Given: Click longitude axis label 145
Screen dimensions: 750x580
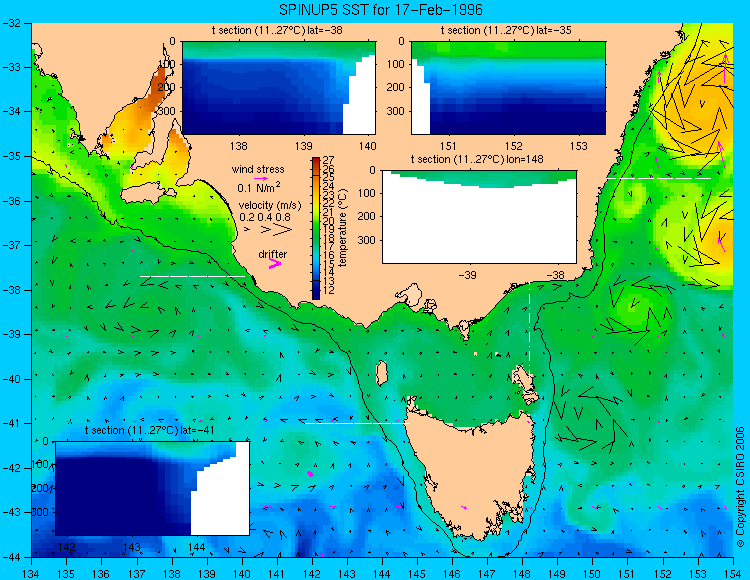Looking at the screenshot, I should 417,574.
